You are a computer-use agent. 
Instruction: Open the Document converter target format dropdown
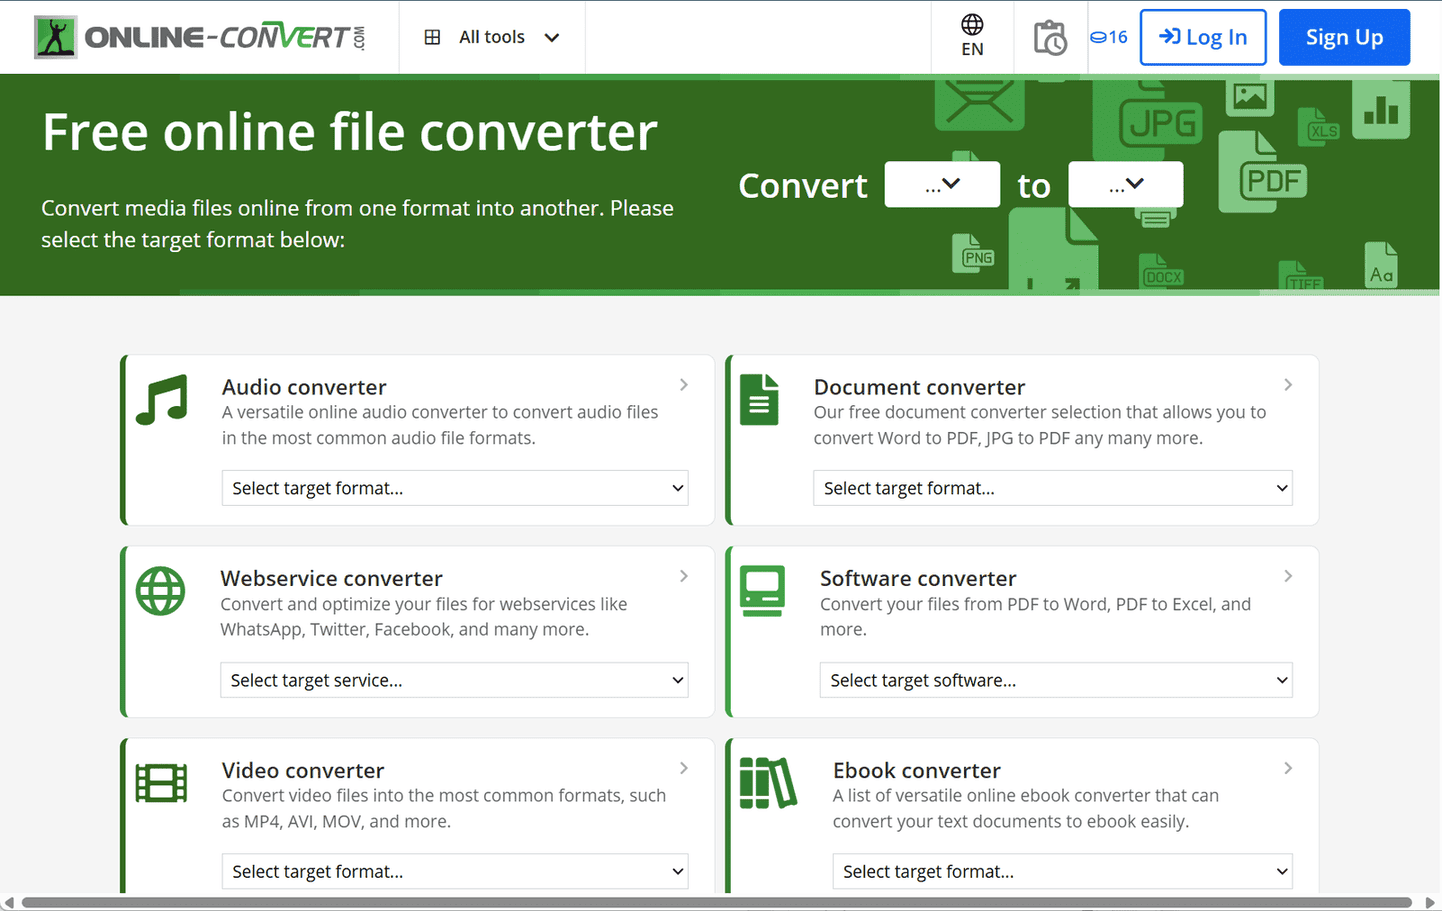pos(1053,488)
